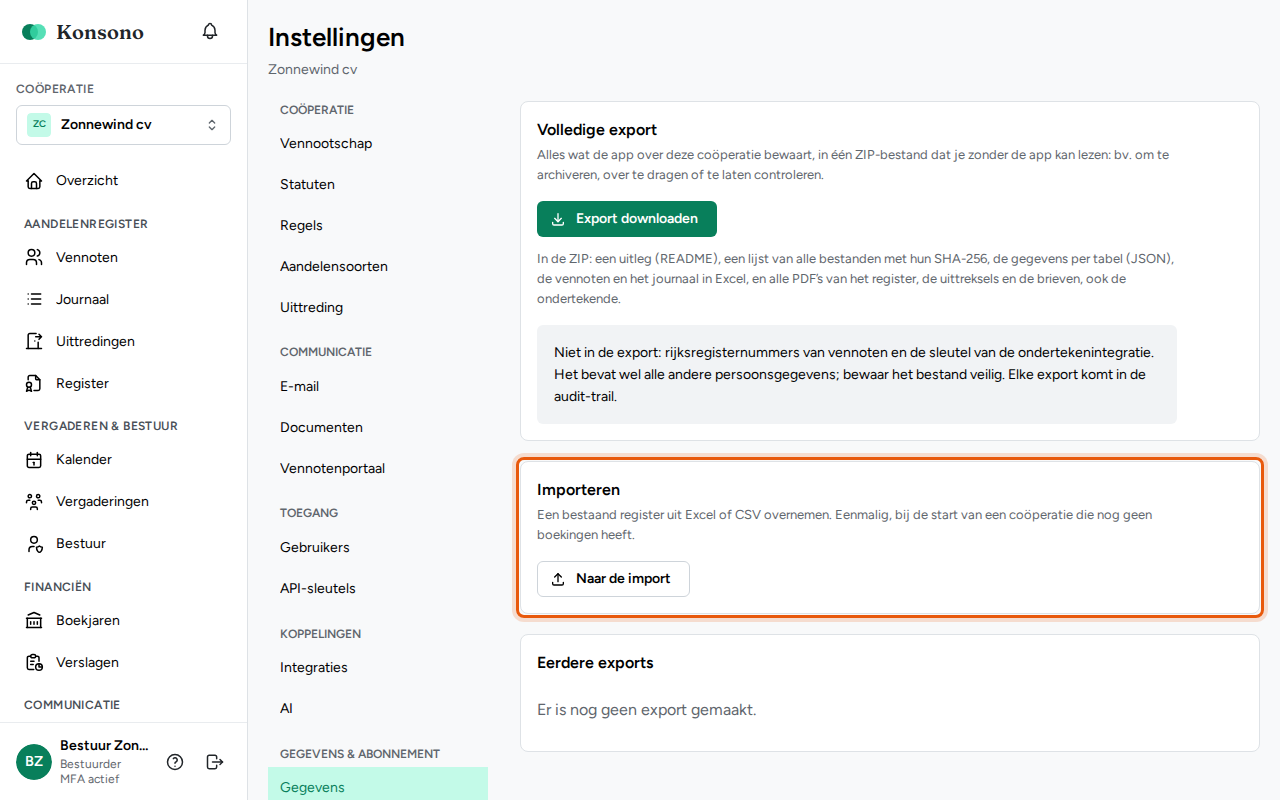Viewport: 1280px width, 800px height.
Task: Click the Boekjaren bank icon
Action: 35,621
